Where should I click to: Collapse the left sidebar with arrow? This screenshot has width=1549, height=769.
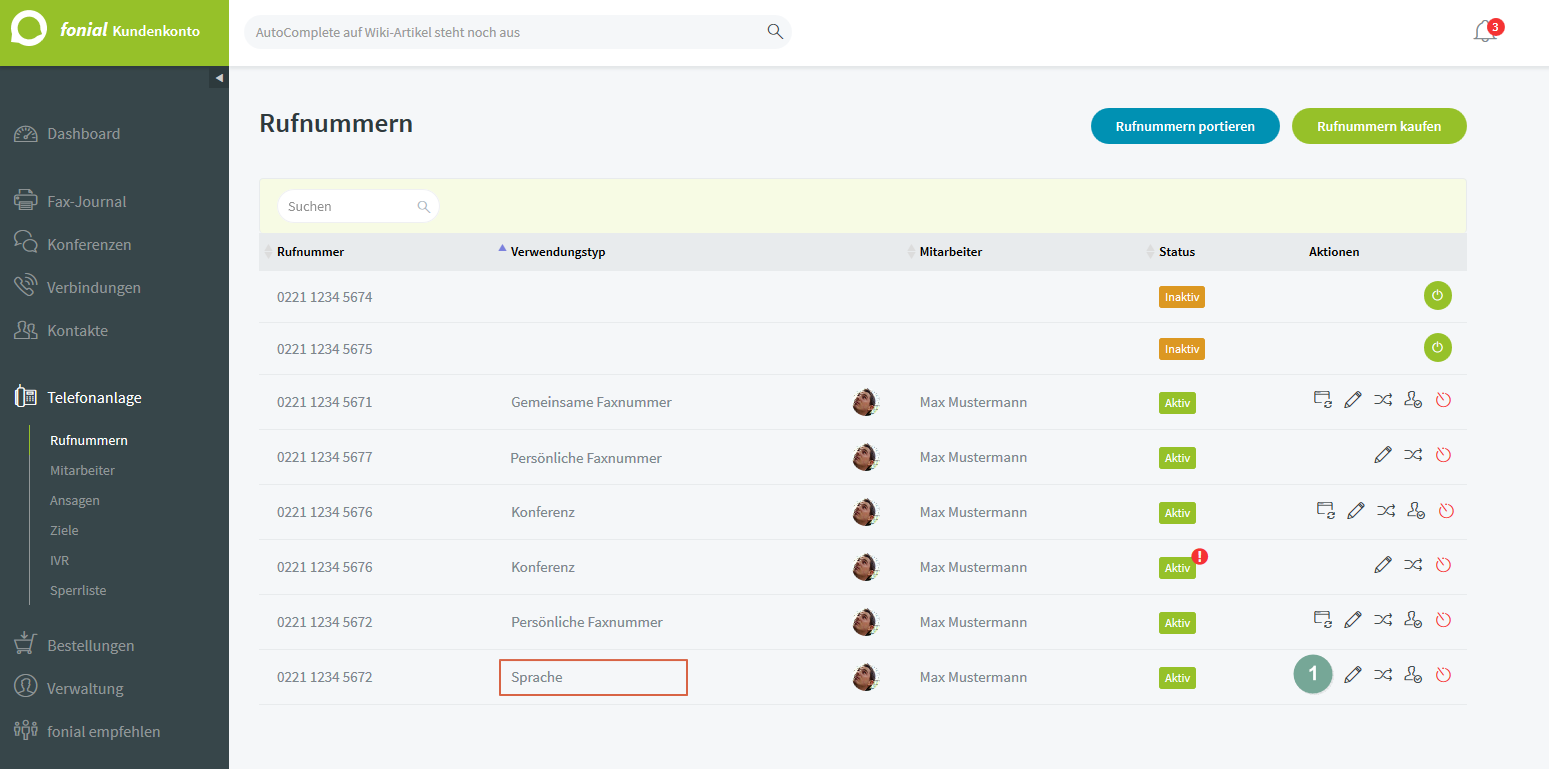[x=219, y=78]
